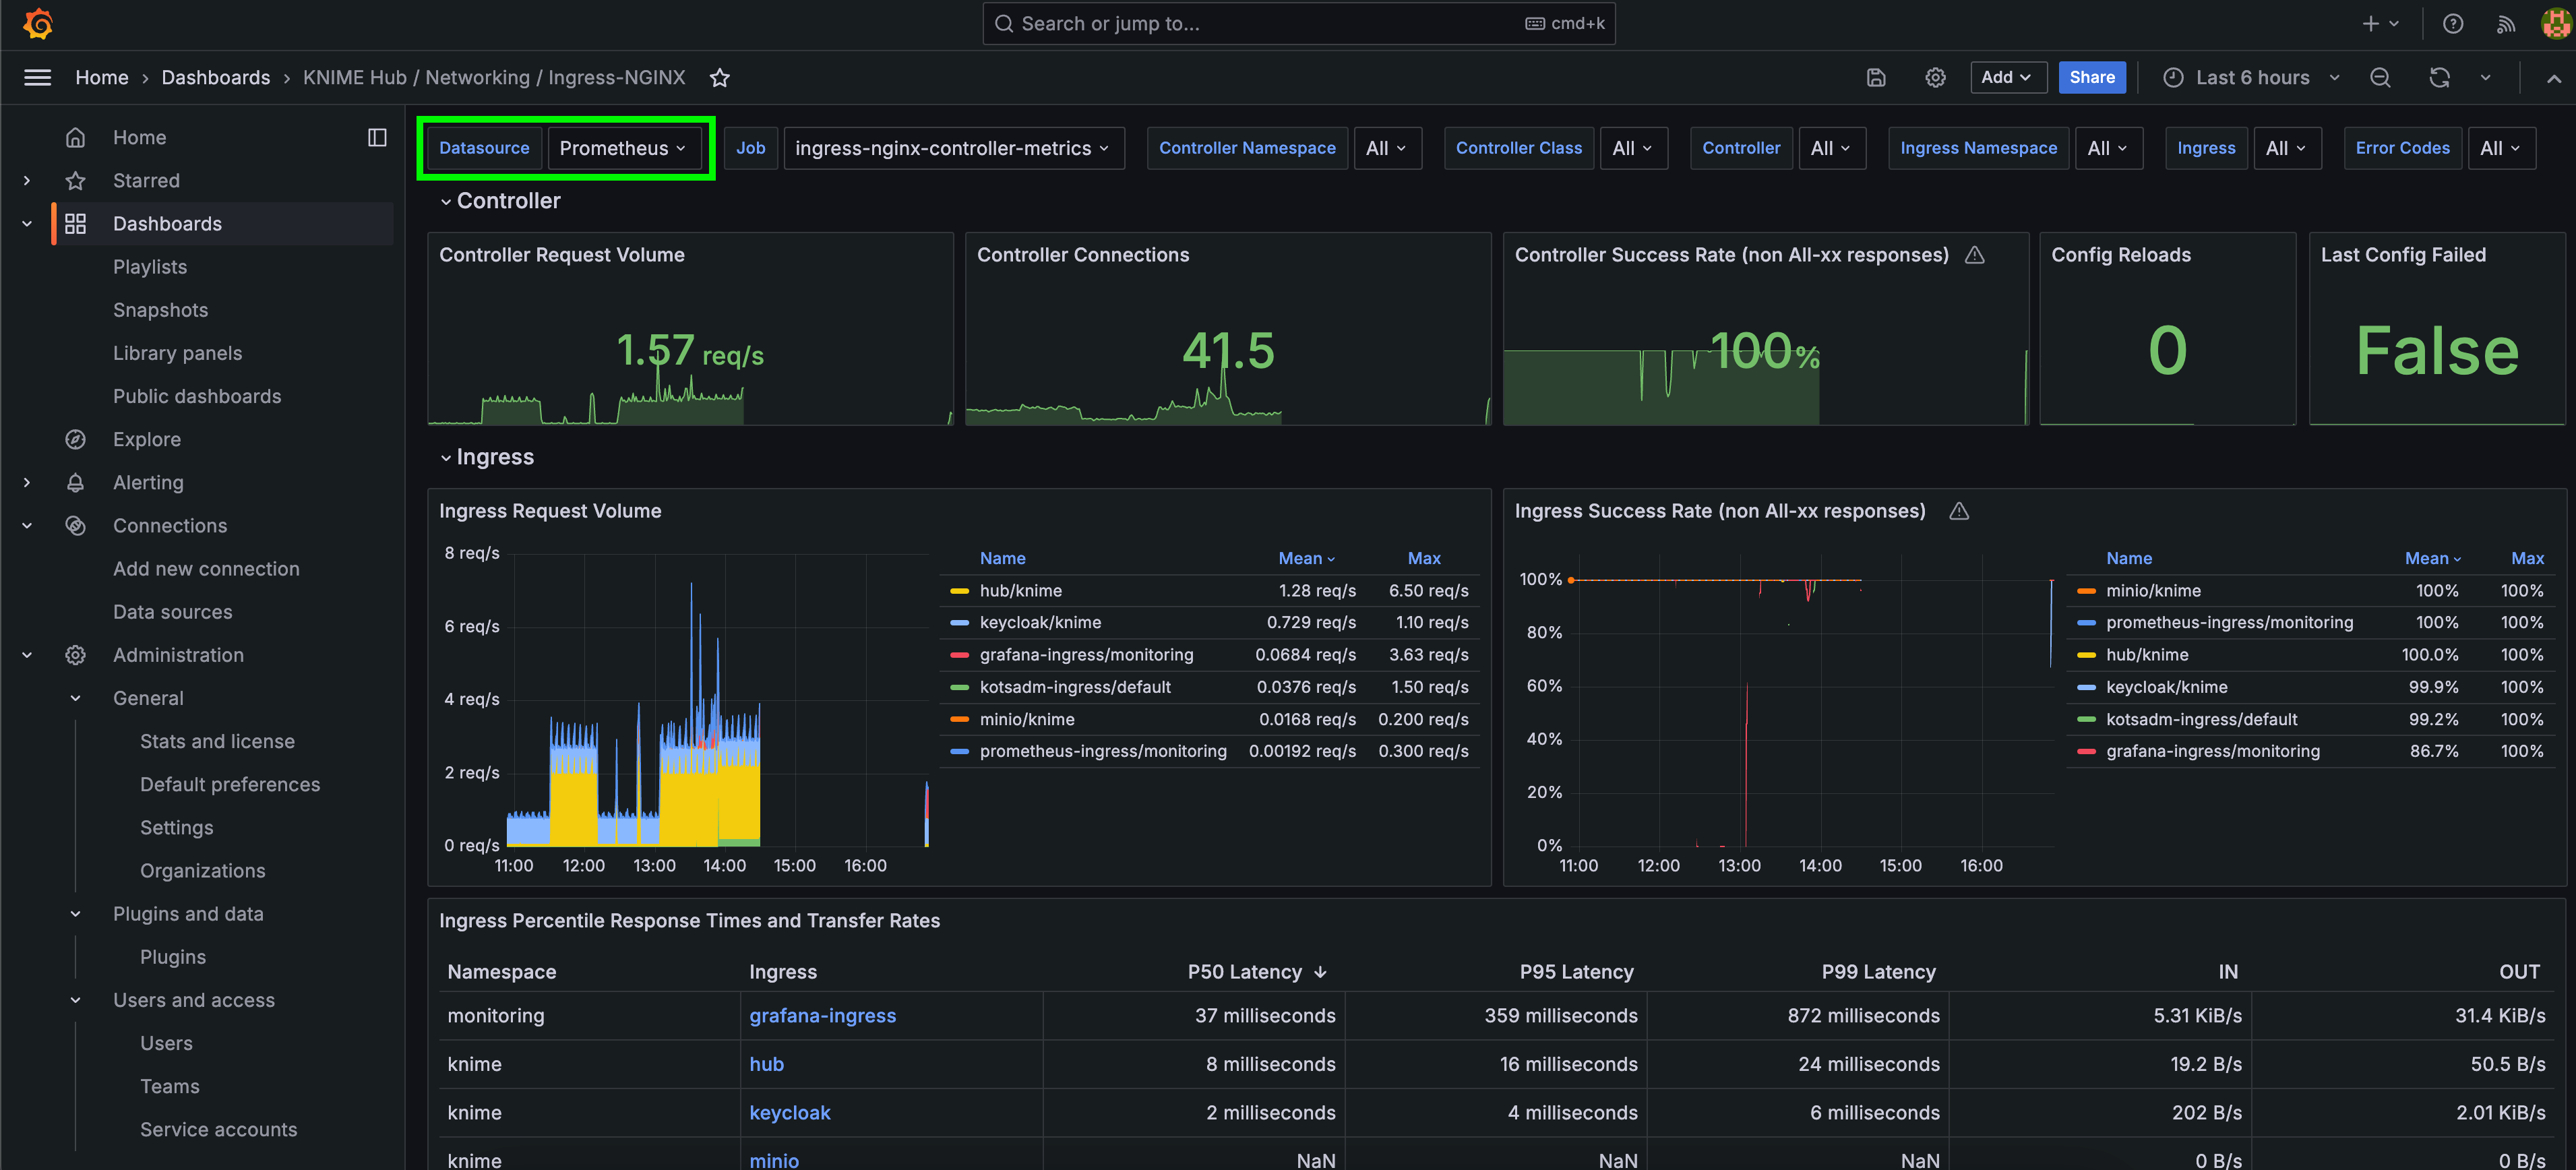Viewport: 2576px width, 1170px height.
Task: Click the hub/knime legend color swatch
Action: [x=961, y=590]
